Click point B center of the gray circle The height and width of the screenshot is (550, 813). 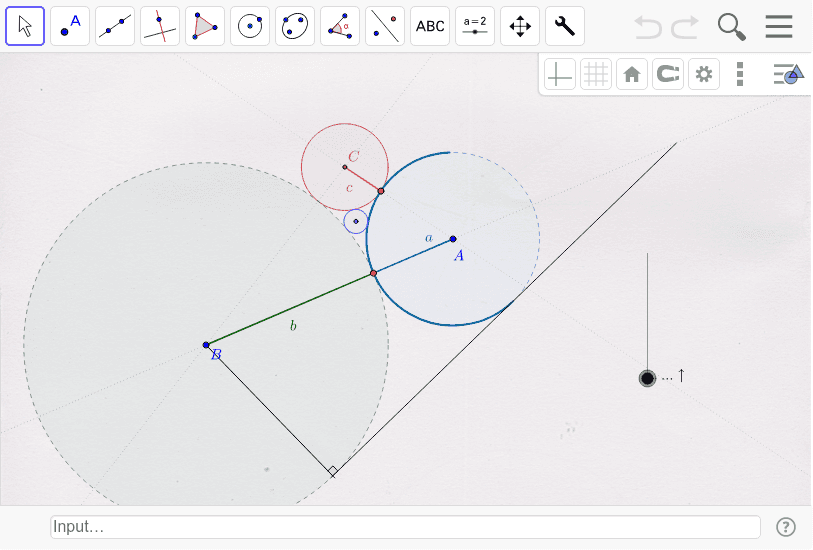click(206, 345)
